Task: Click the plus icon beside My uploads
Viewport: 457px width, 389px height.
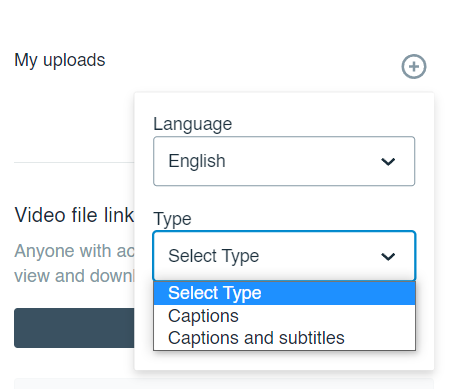Action: point(414,67)
